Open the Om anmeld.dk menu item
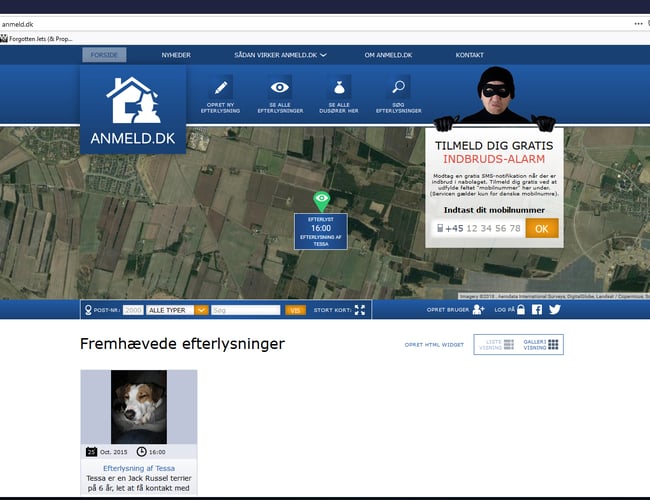Viewport: 650px width, 500px height. coord(388,55)
